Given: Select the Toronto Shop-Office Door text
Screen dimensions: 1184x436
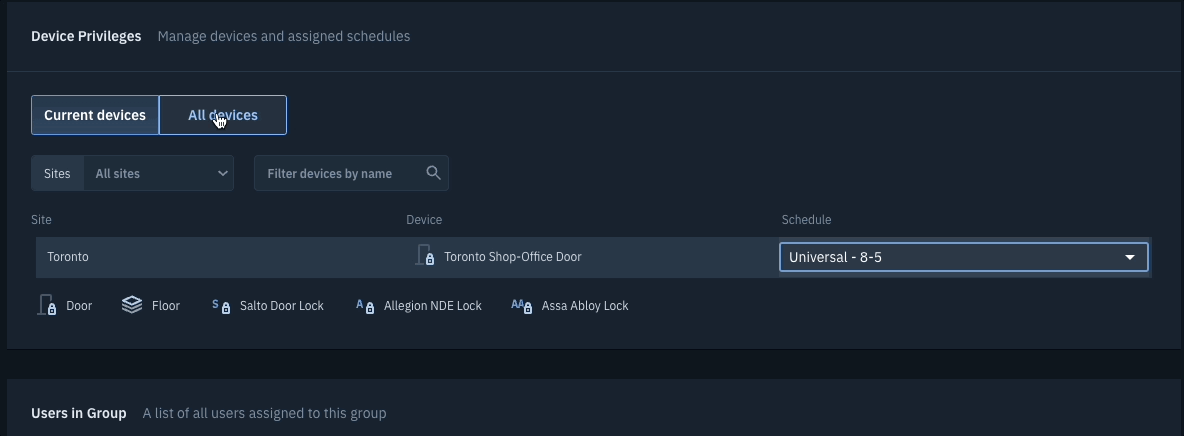Looking at the screenshot, I should tap(513, 257).
